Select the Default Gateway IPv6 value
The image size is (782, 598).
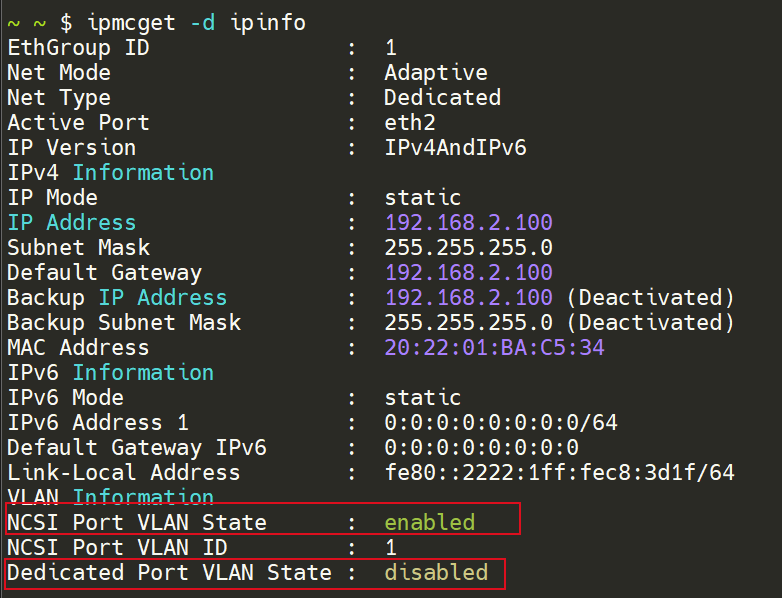pyautogui.click(x=481, y=447)
